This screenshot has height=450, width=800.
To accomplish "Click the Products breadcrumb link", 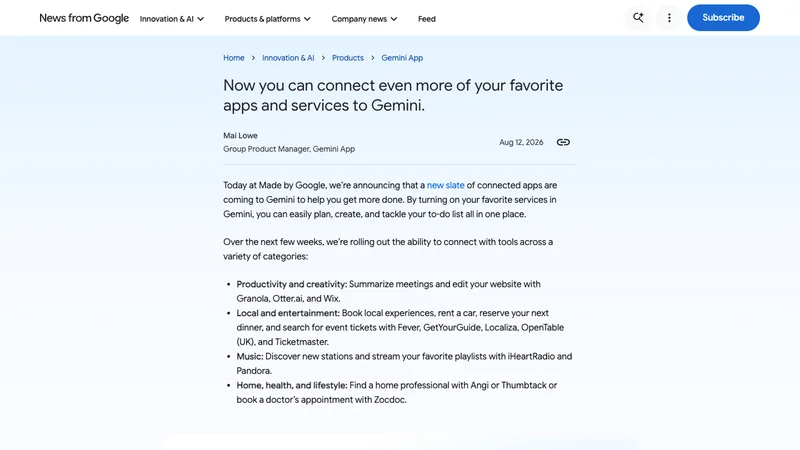I will 348,58.
